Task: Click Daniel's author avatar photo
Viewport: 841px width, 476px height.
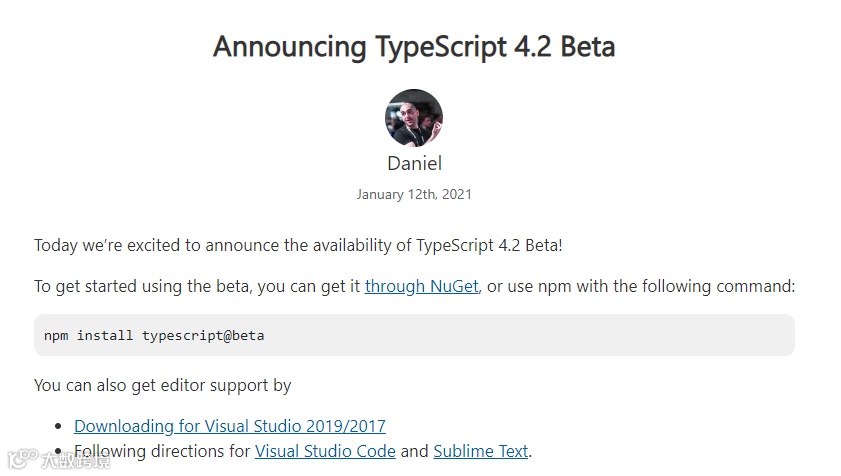Action: (414, 118)
